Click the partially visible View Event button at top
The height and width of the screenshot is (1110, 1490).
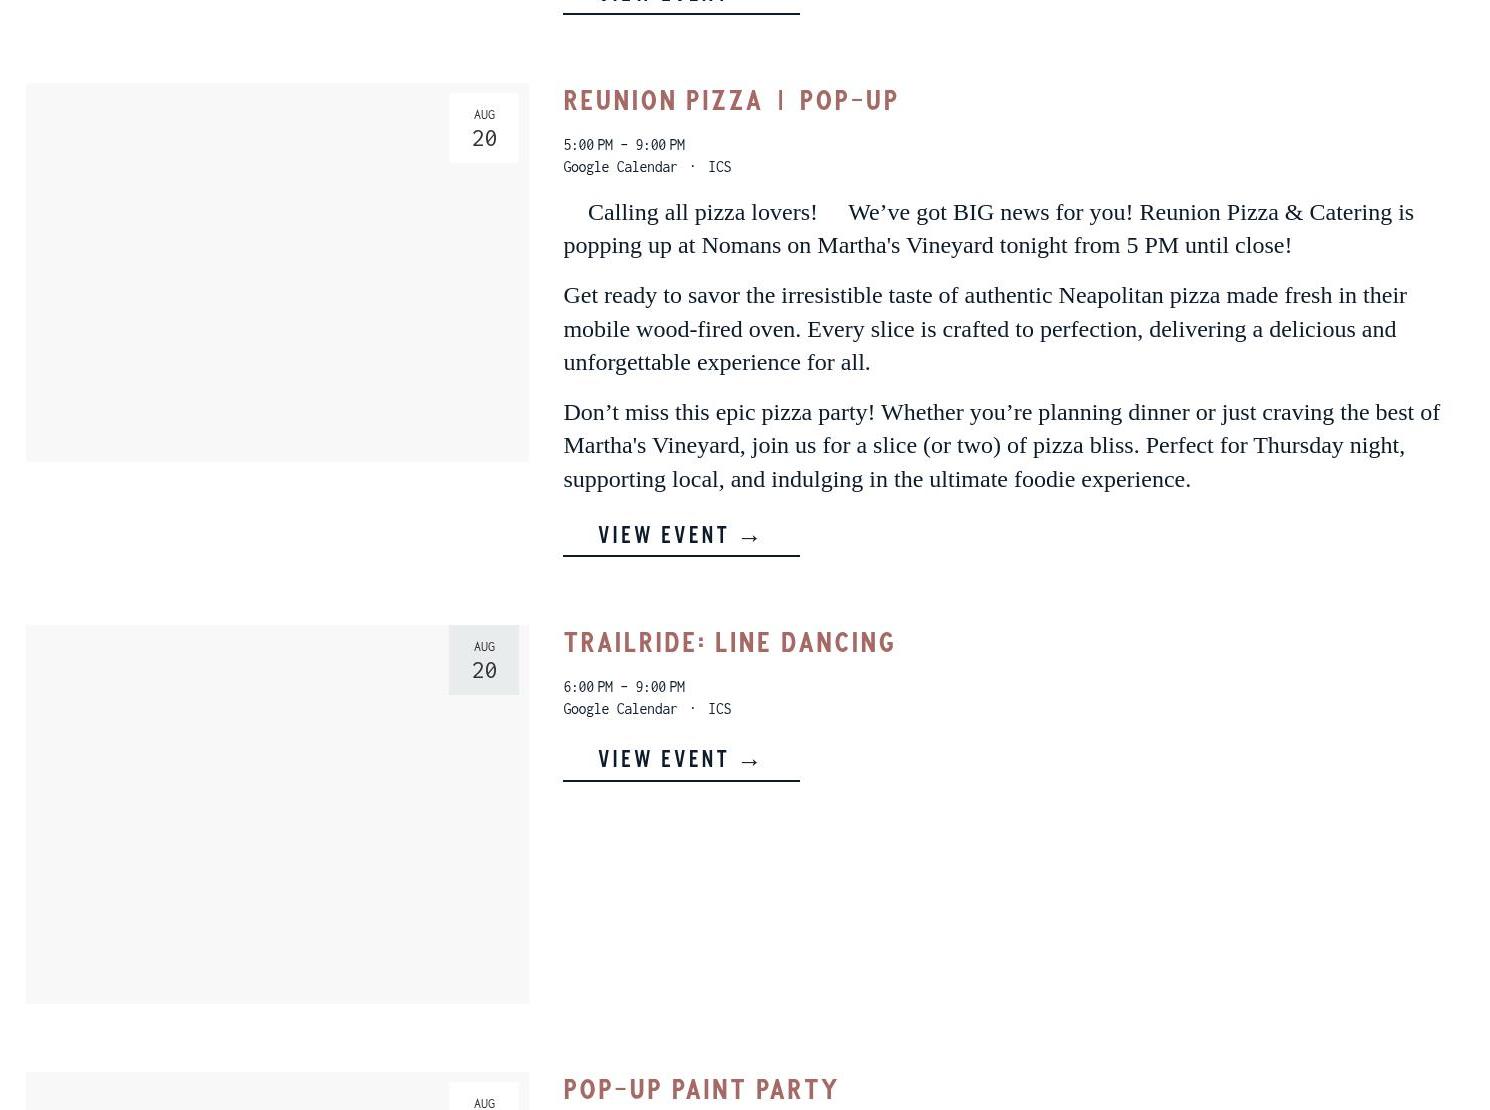point(680,5)
